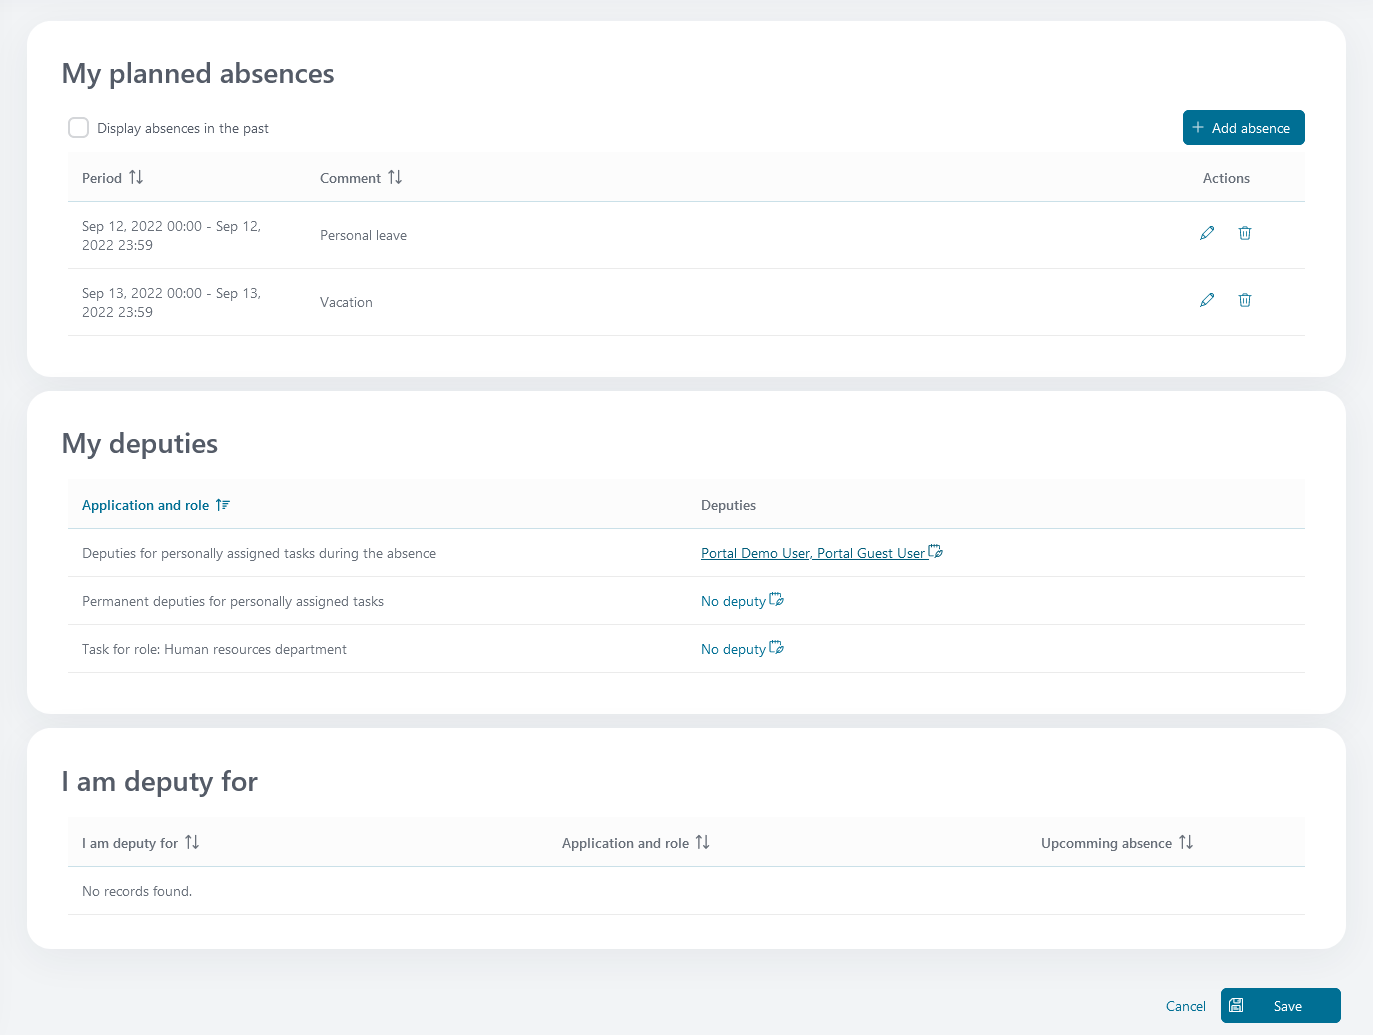Viewport: 1373px width, 1035px height.
Task: Select the Sep 13, 2022 period cell
Action: click(x=172, y=303)
